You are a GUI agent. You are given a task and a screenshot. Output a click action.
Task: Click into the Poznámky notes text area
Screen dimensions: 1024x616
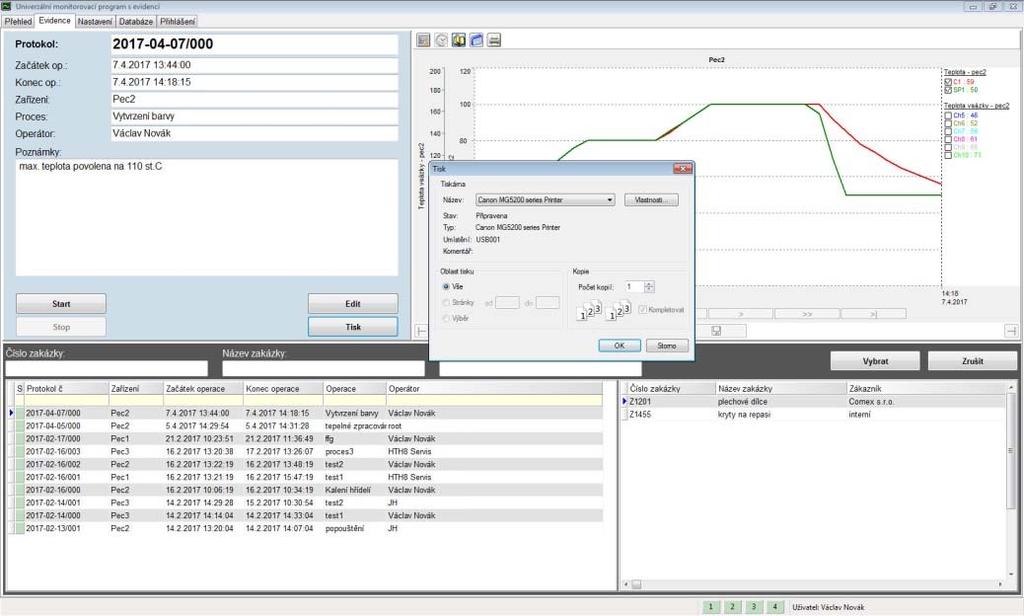(206, 218)
